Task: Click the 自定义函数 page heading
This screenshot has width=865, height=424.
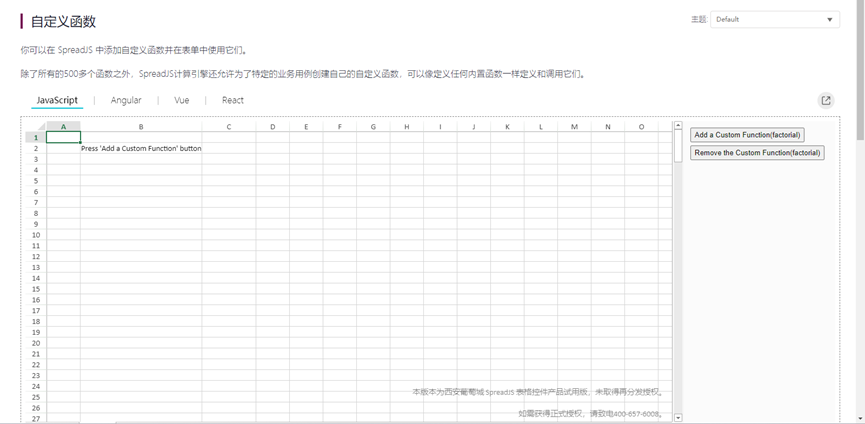Action: (x=63, y=22)
